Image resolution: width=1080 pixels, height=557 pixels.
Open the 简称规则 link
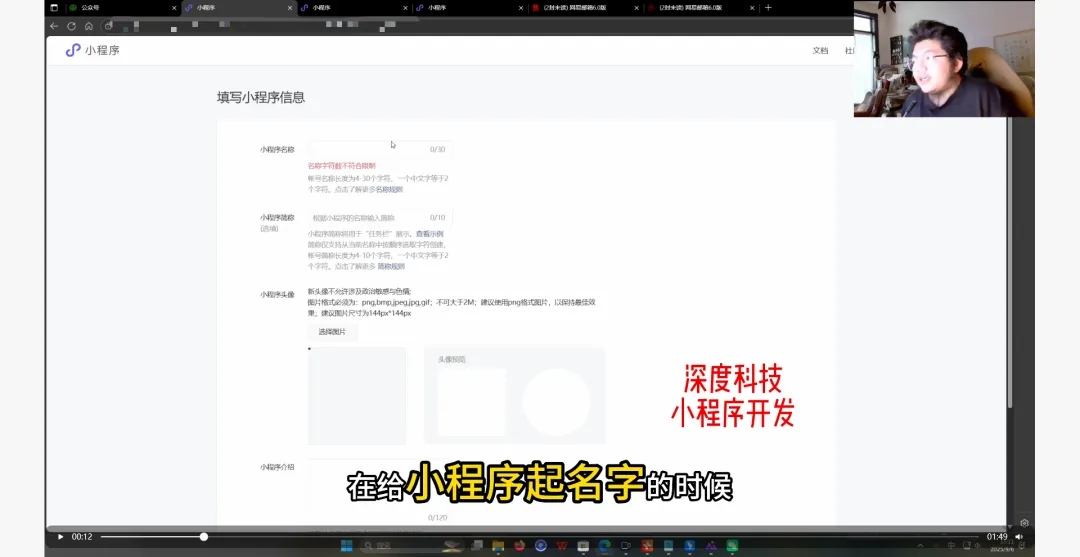[x=391, y=266]
